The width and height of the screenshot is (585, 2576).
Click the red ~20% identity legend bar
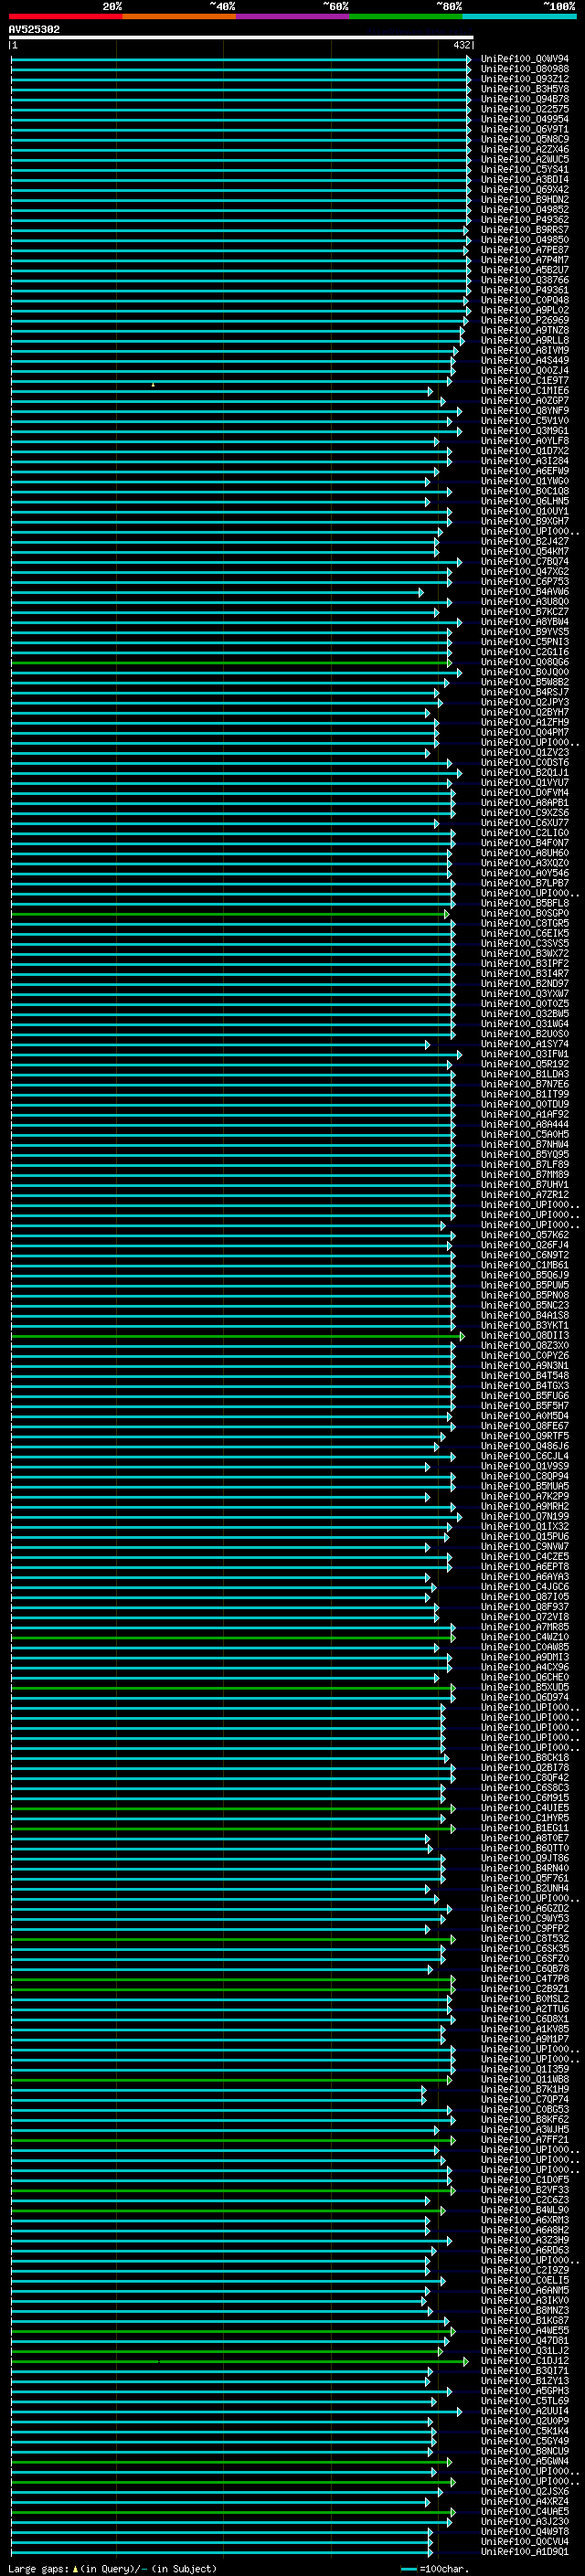(65, 16)
